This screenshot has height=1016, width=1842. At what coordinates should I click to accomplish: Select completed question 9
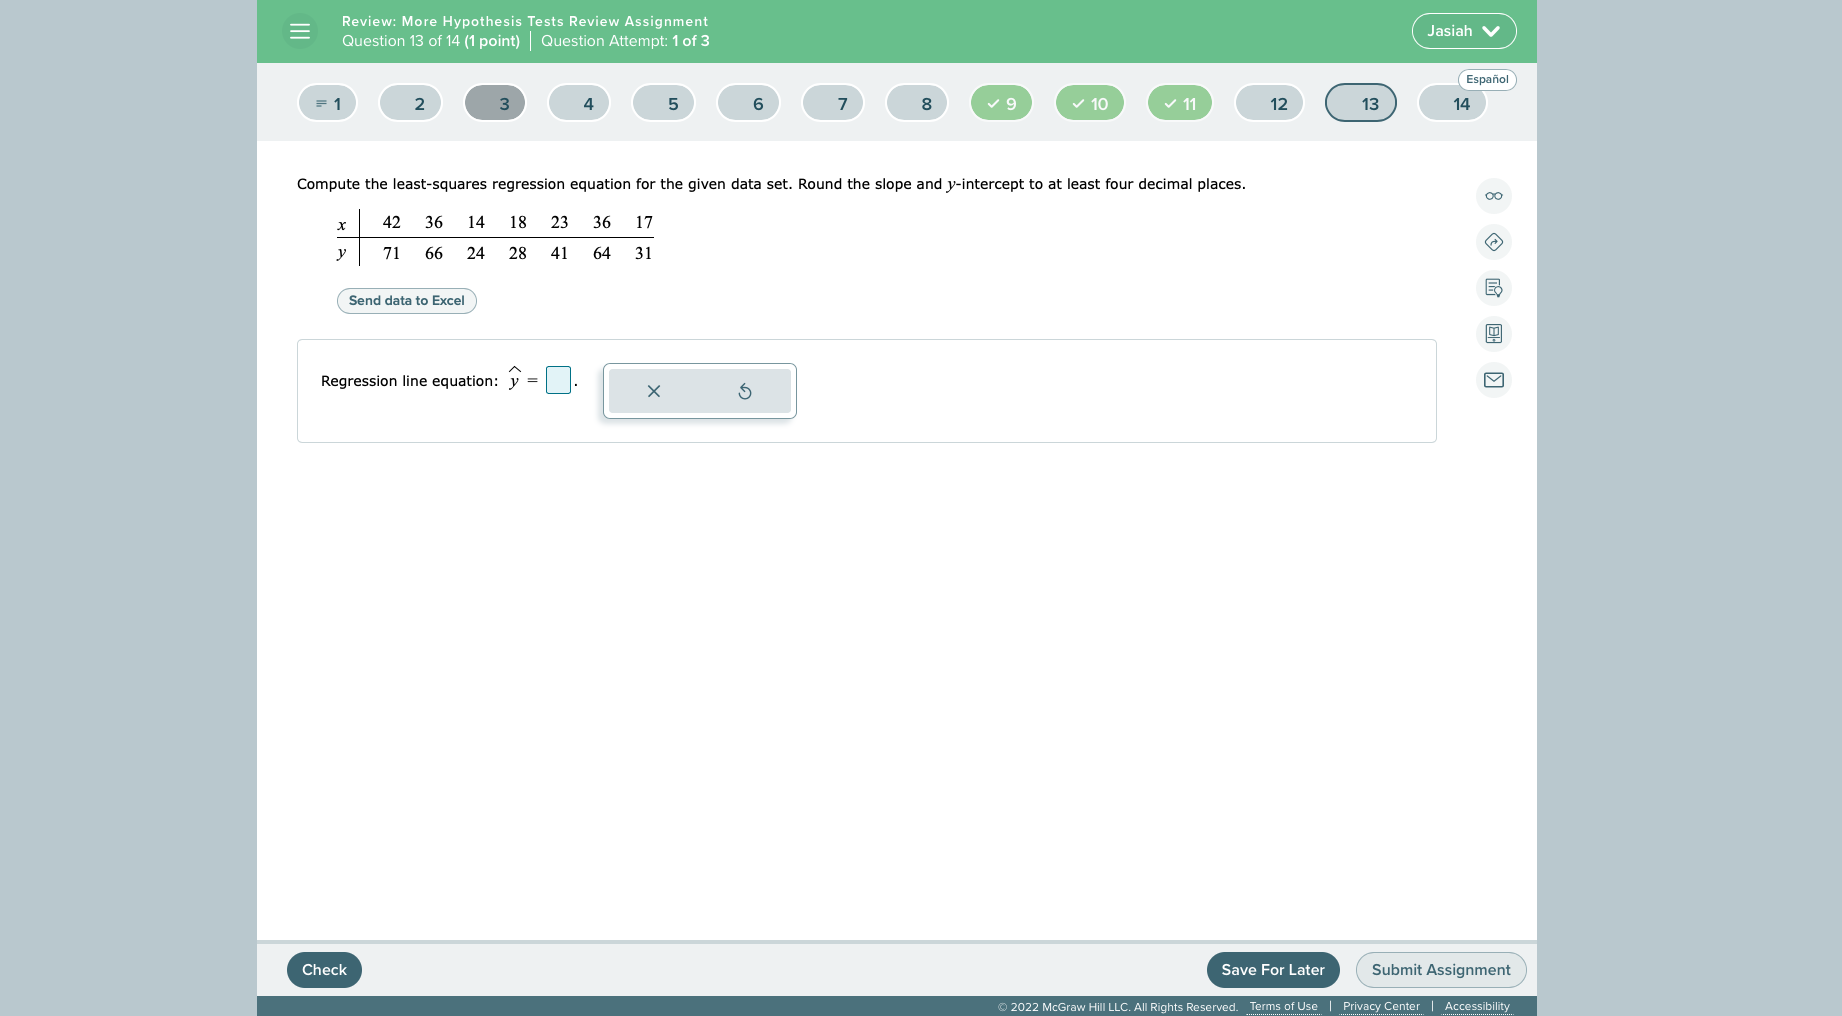pyautogui.click(x=1001, y=102)
